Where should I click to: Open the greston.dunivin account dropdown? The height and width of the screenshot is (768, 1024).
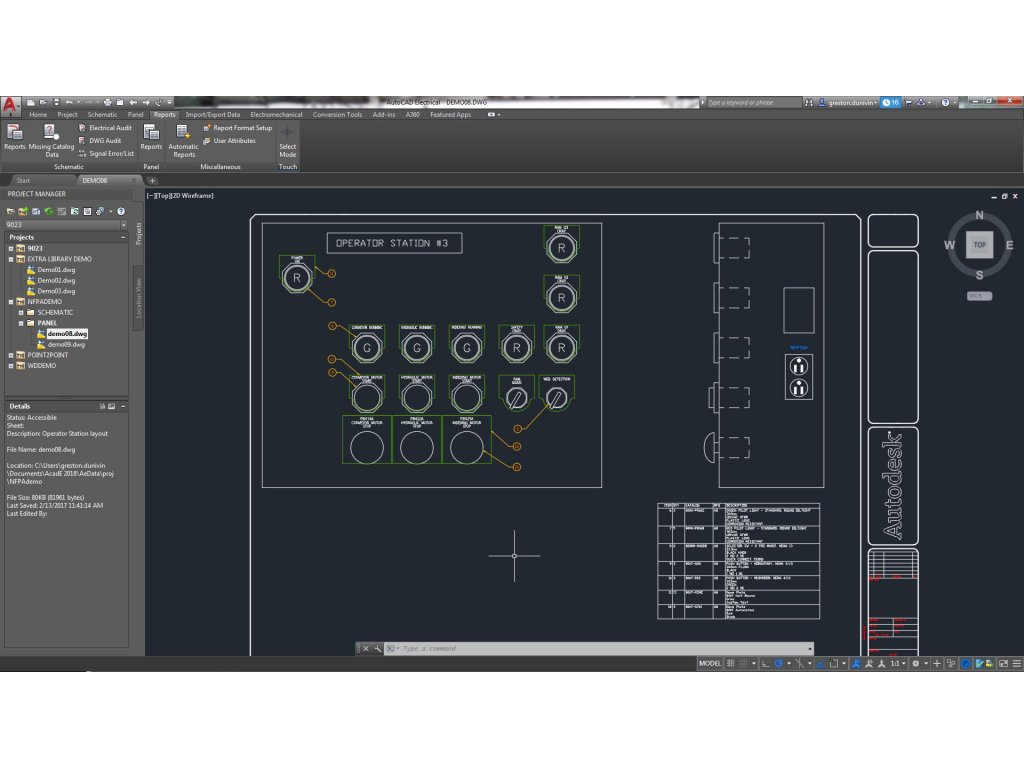tap(852, 103)
